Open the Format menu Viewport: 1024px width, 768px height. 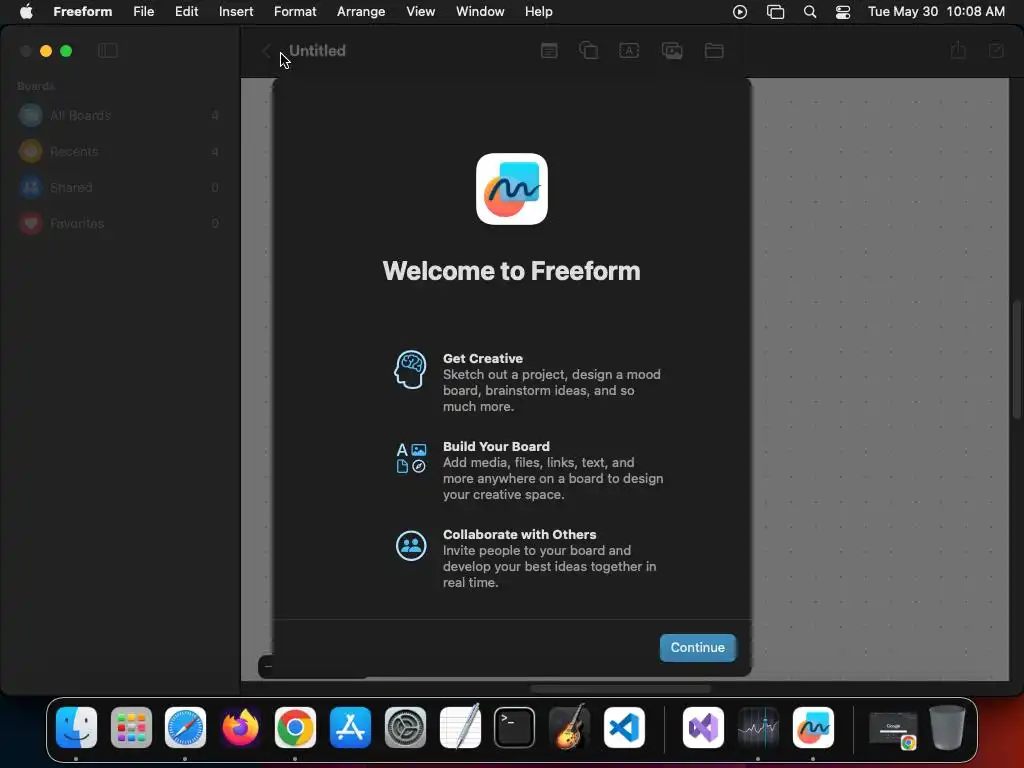pyautogui.click(x=295, y=12)
